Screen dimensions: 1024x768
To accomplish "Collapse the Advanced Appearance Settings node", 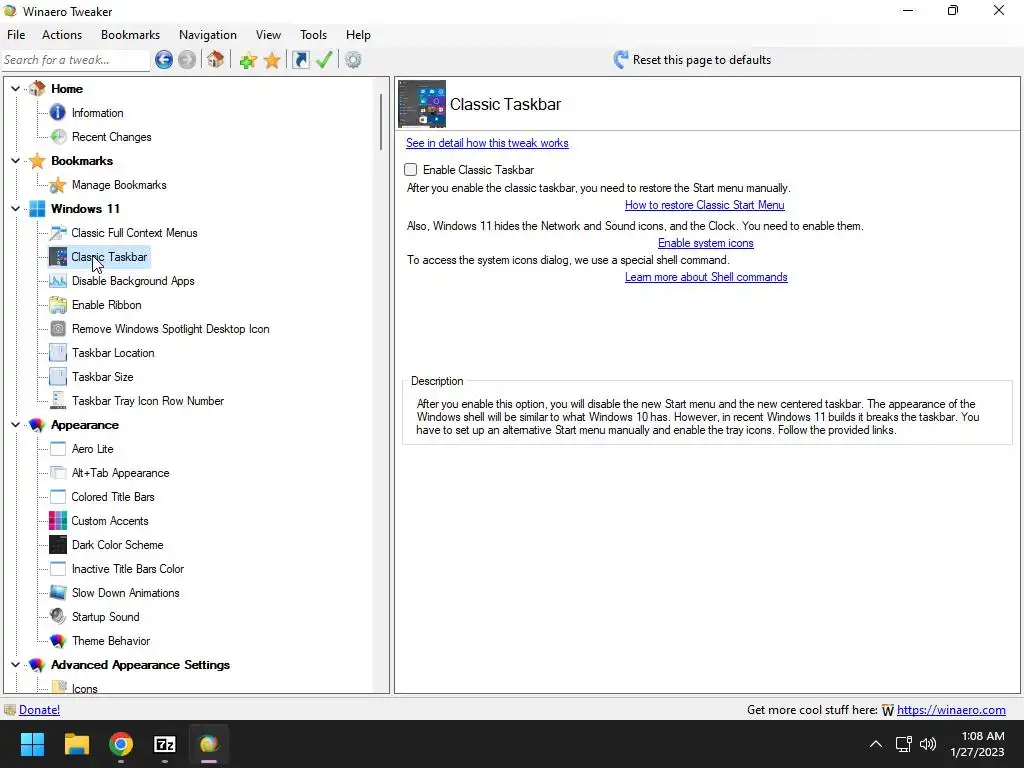I will 16,665.
